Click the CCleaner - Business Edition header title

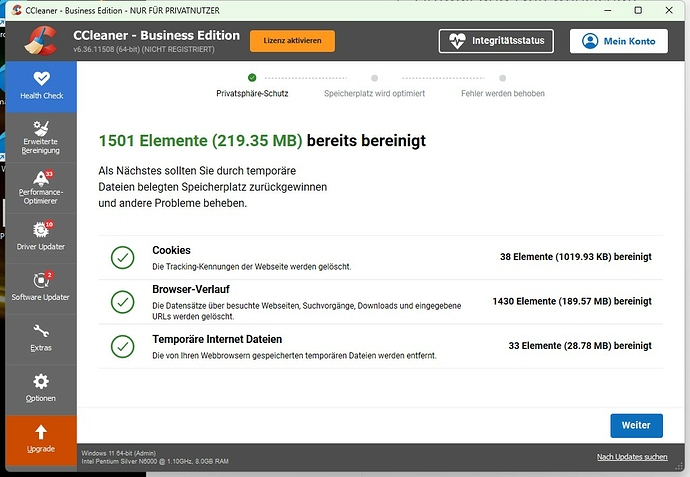pyautogui.click(x=157, y=35)
